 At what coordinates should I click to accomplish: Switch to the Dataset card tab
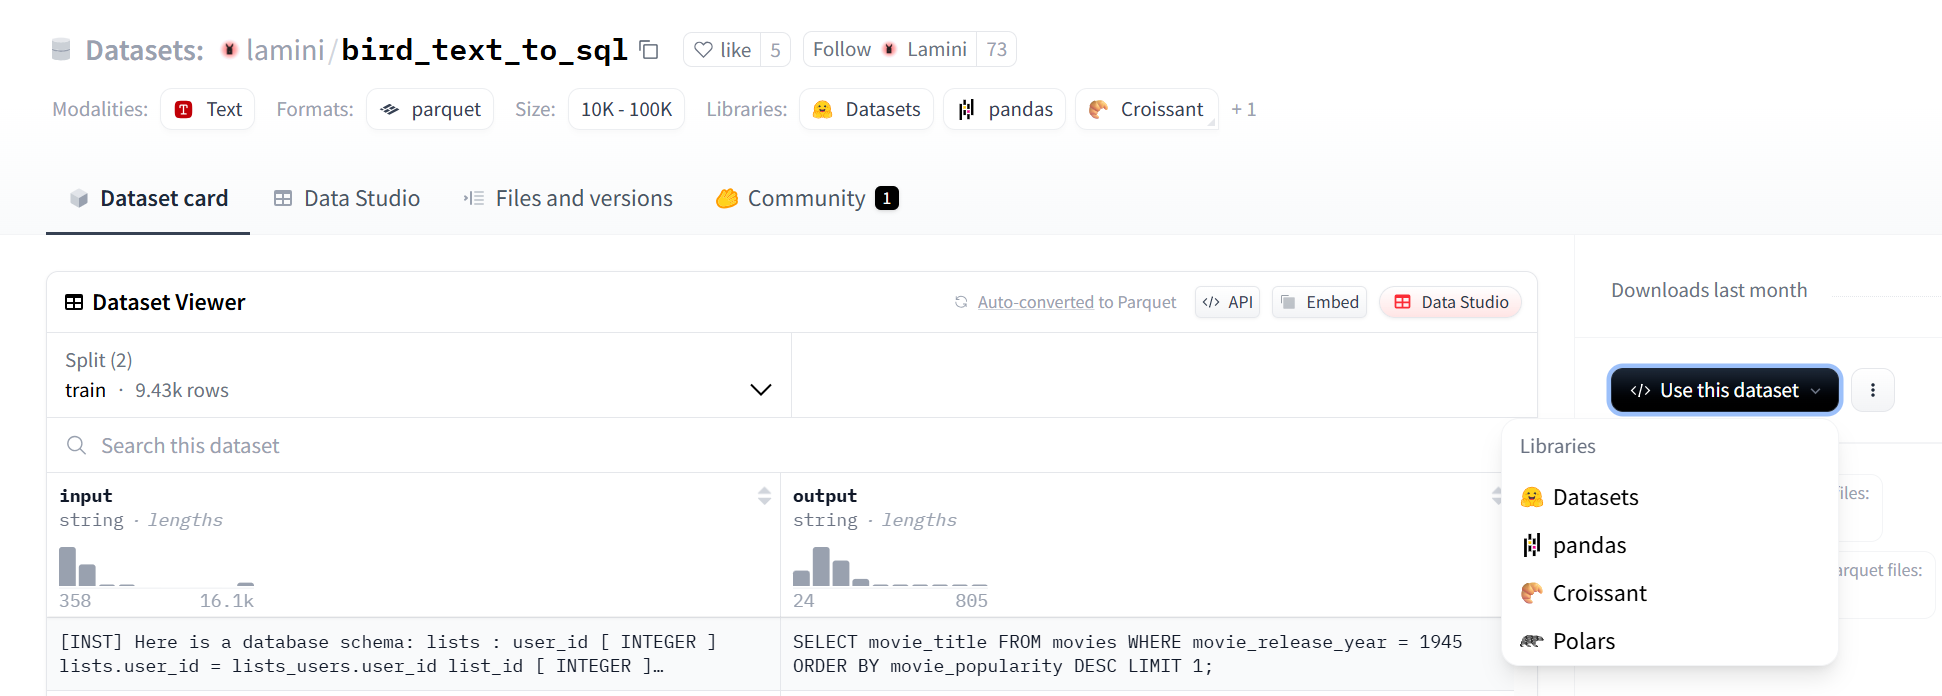pos(148,198)
